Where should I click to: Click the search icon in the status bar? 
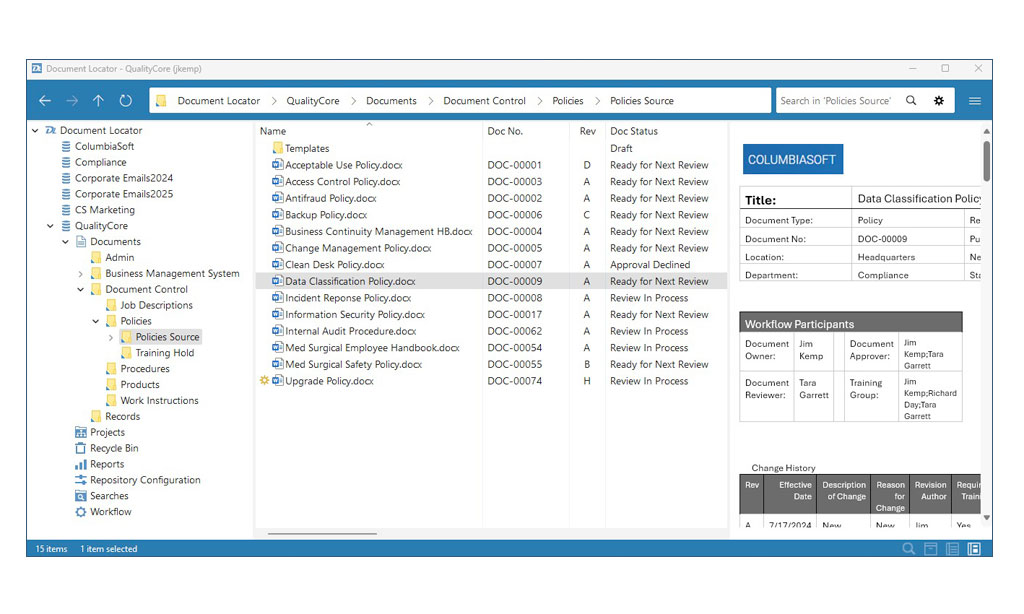tap(908, 549)
